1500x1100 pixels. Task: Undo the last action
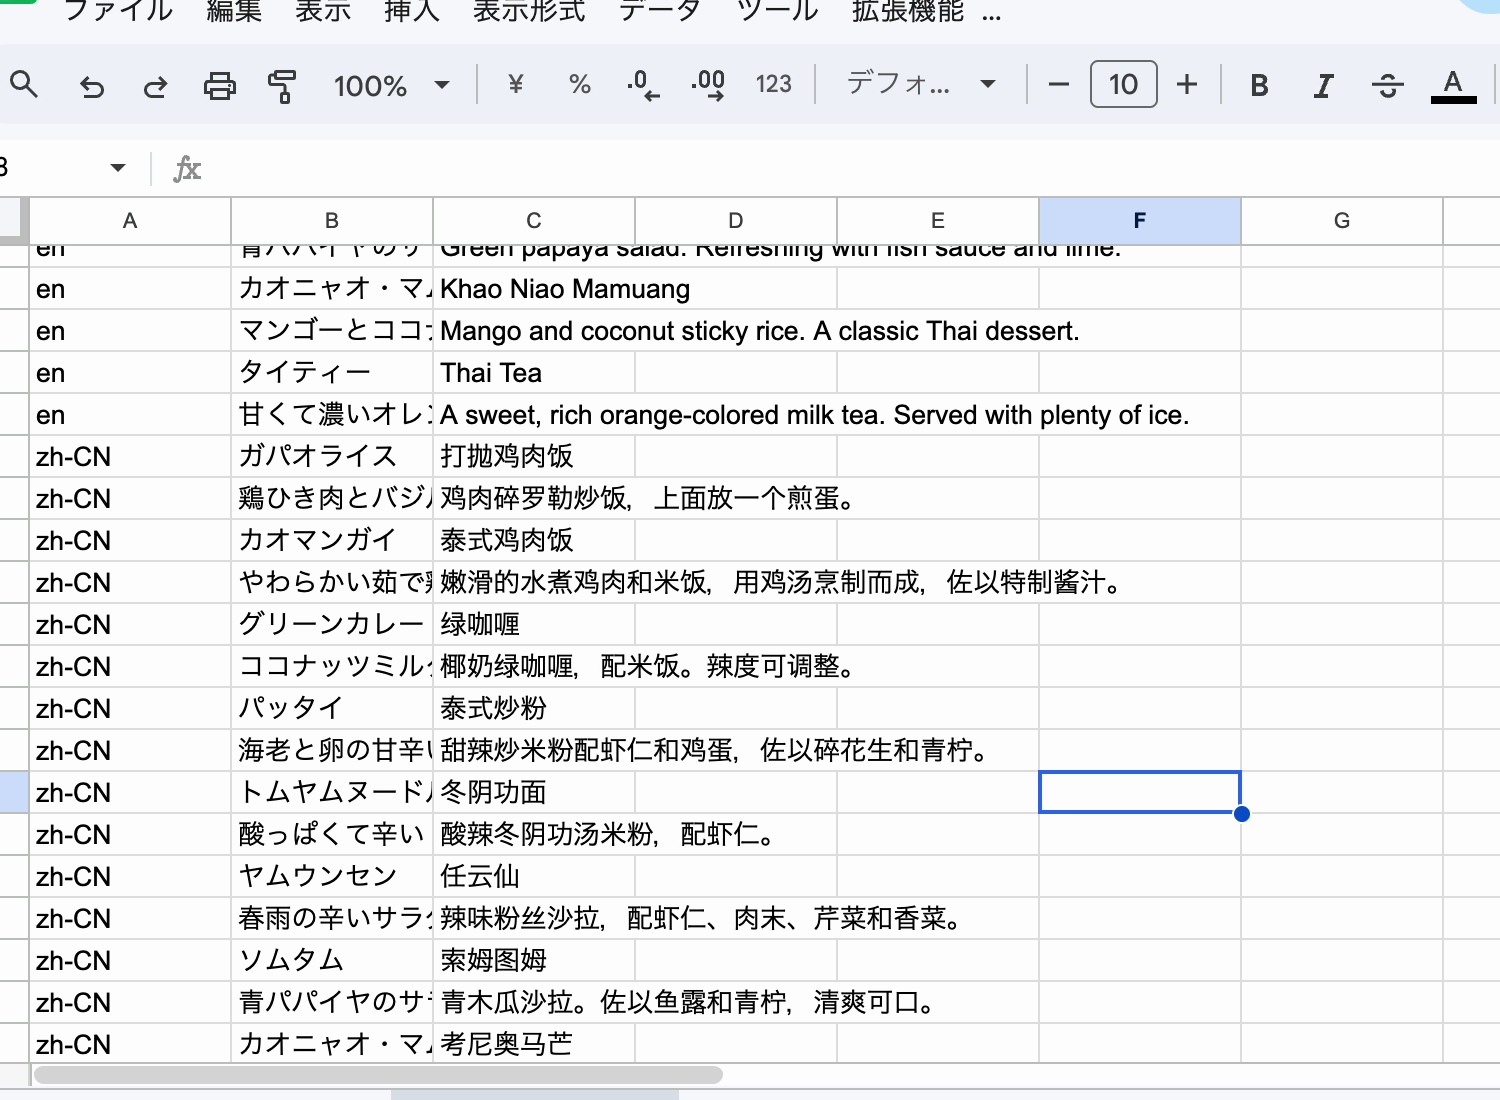click(92, 86)
